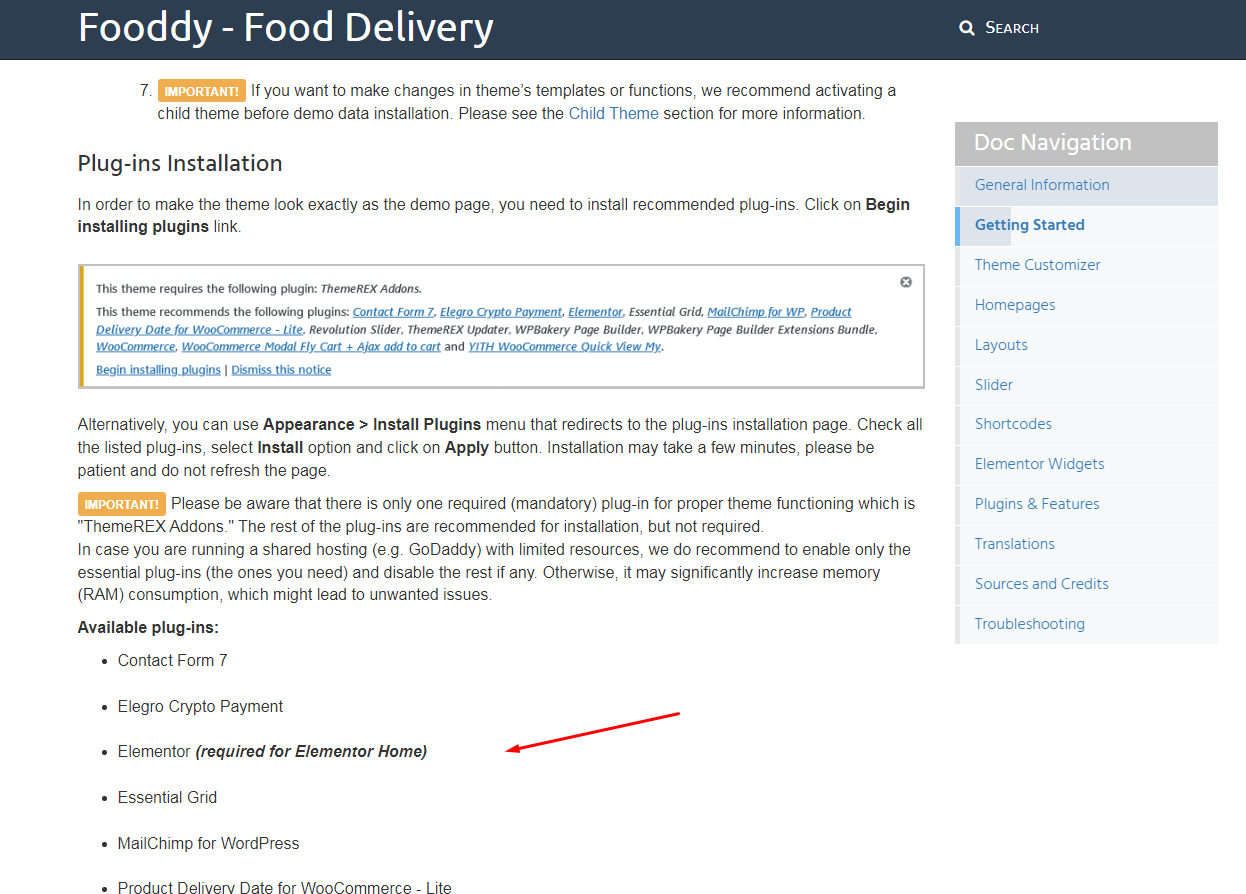The width and height of the screenshot is (1246, 894).
Task: Click YITH WooCommerce Quick View My link
Action: click(x=565, y=347)
